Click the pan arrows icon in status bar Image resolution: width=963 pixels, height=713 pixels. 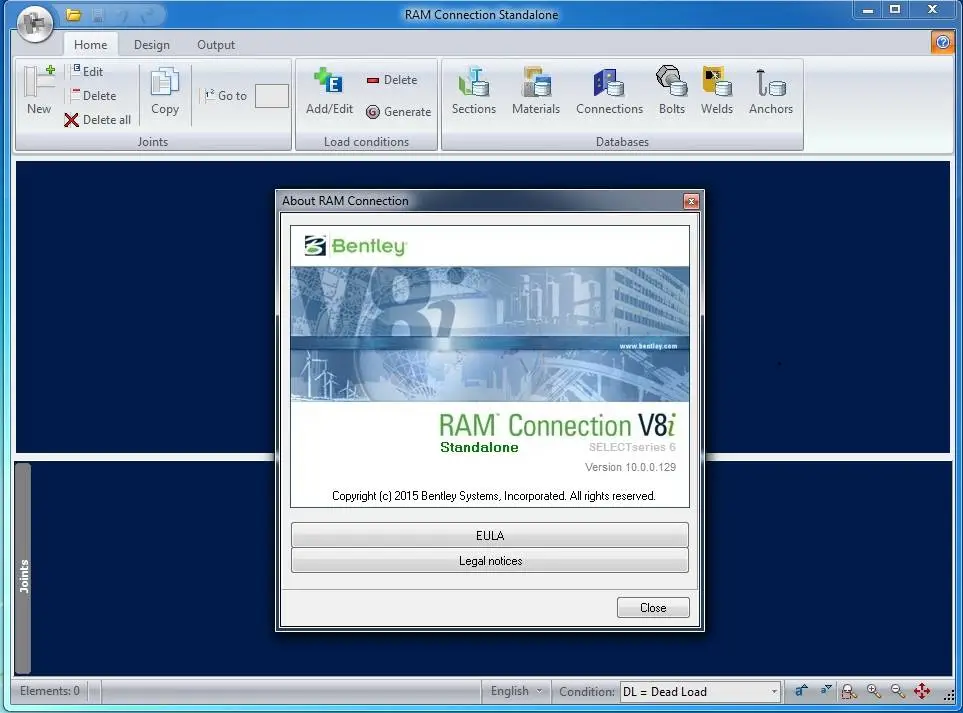click(x=922, y=691)
